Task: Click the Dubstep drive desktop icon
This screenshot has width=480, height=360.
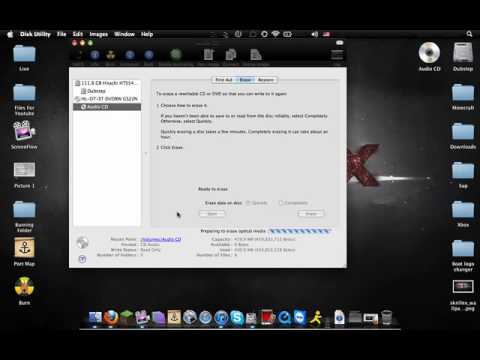Action: click(463, 53)
